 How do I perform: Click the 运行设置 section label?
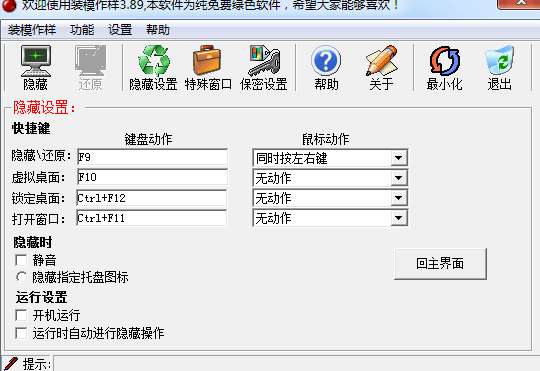[x=41, y=297]
